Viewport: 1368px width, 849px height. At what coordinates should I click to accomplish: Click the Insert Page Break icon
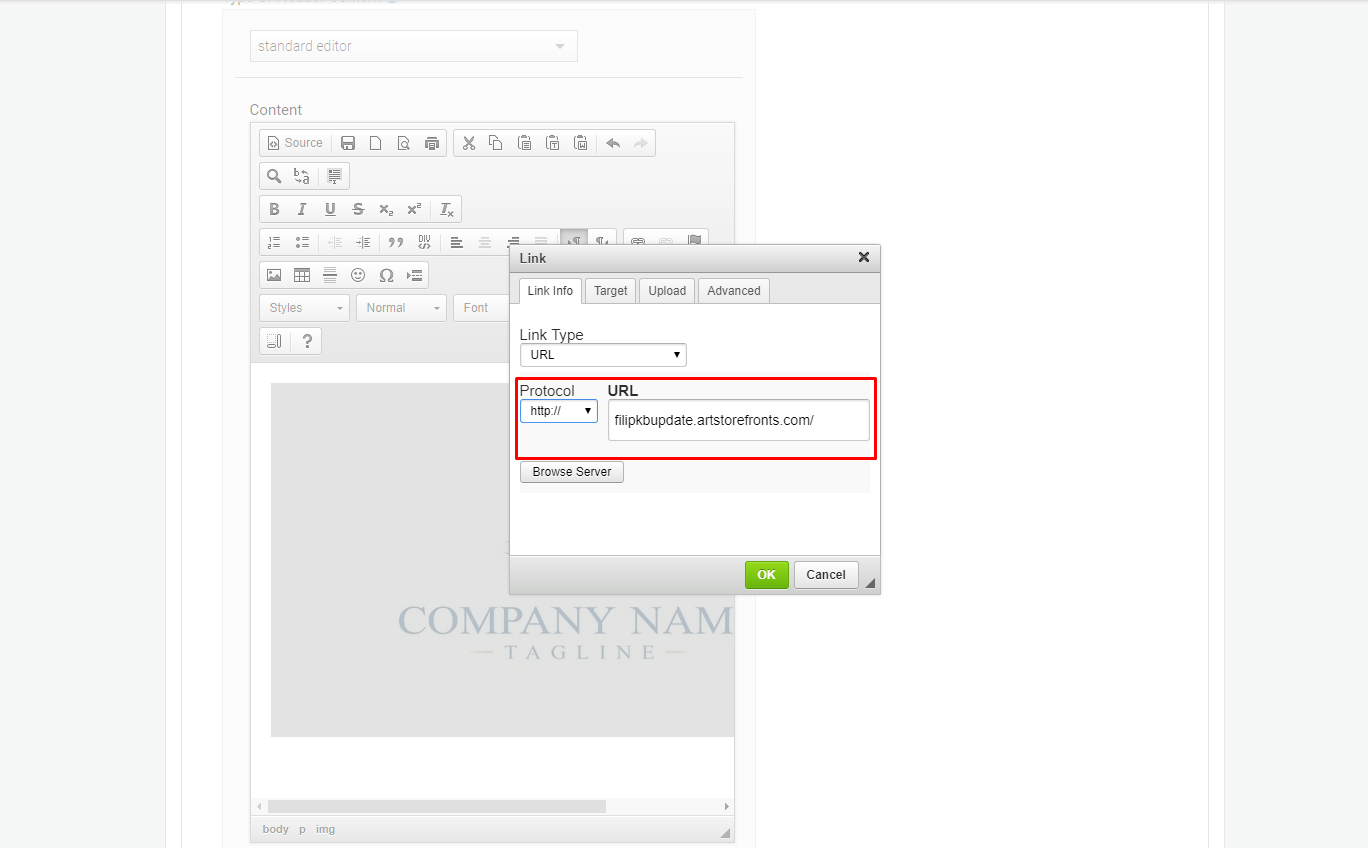414,275
